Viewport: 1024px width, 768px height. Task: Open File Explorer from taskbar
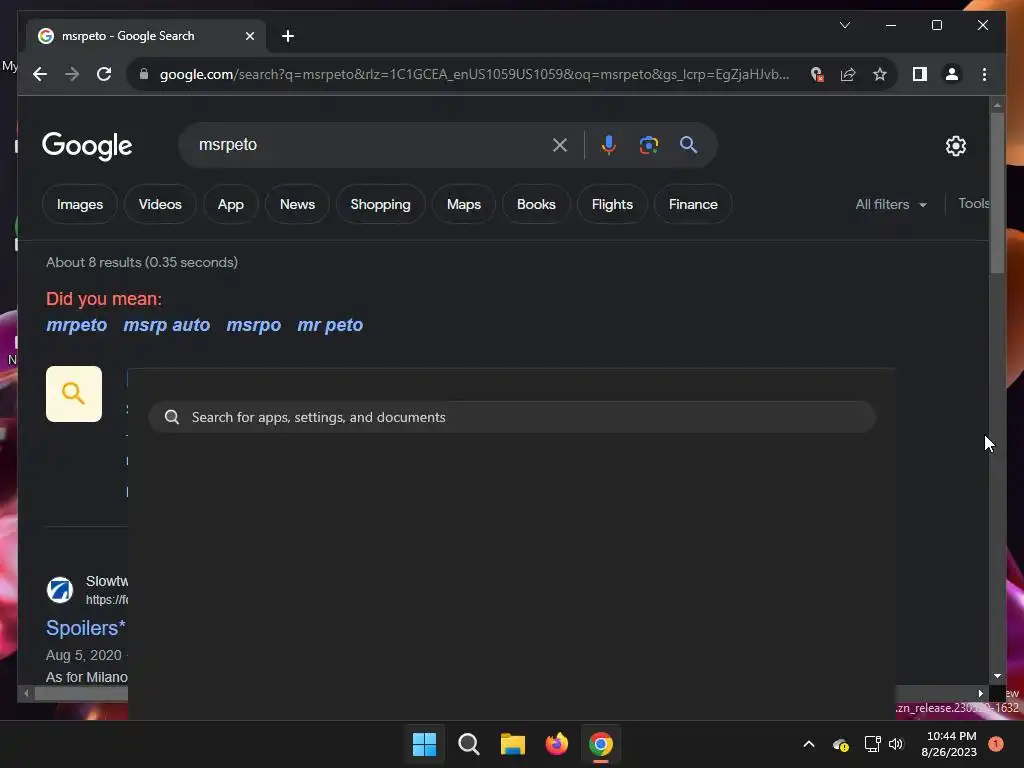513,744
